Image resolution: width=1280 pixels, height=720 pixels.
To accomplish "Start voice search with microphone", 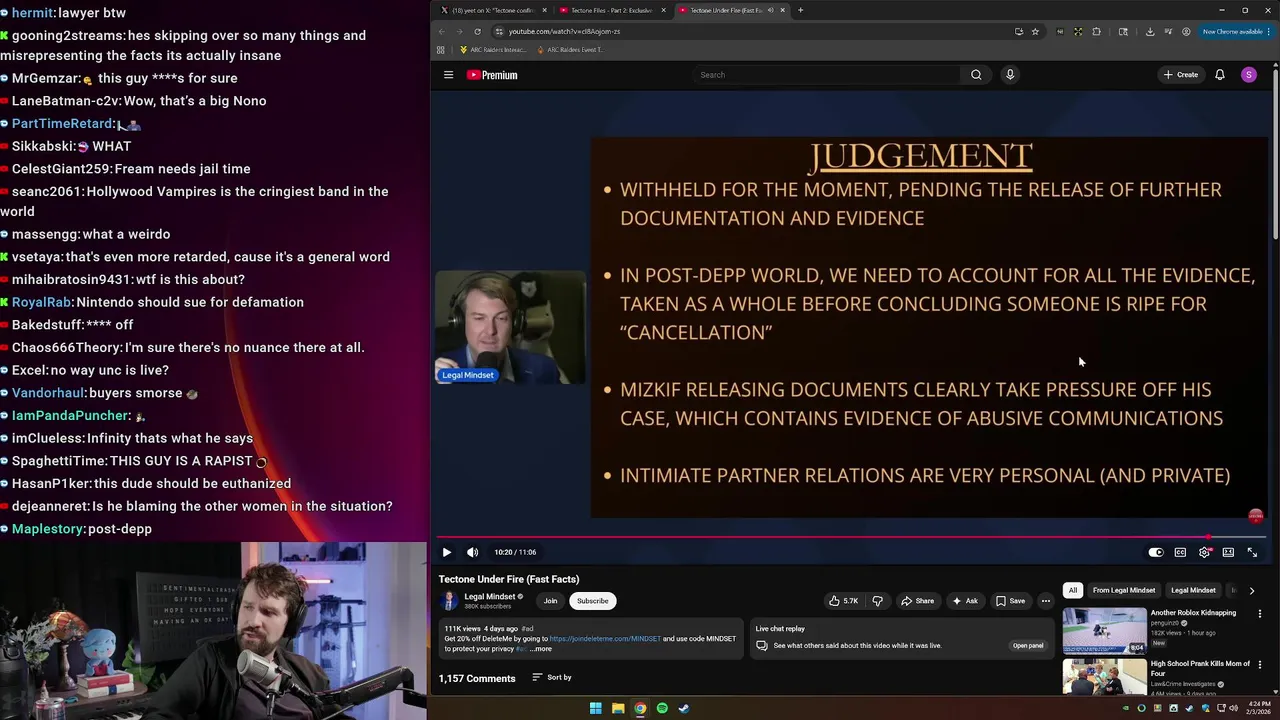I will coord(1010,75).
